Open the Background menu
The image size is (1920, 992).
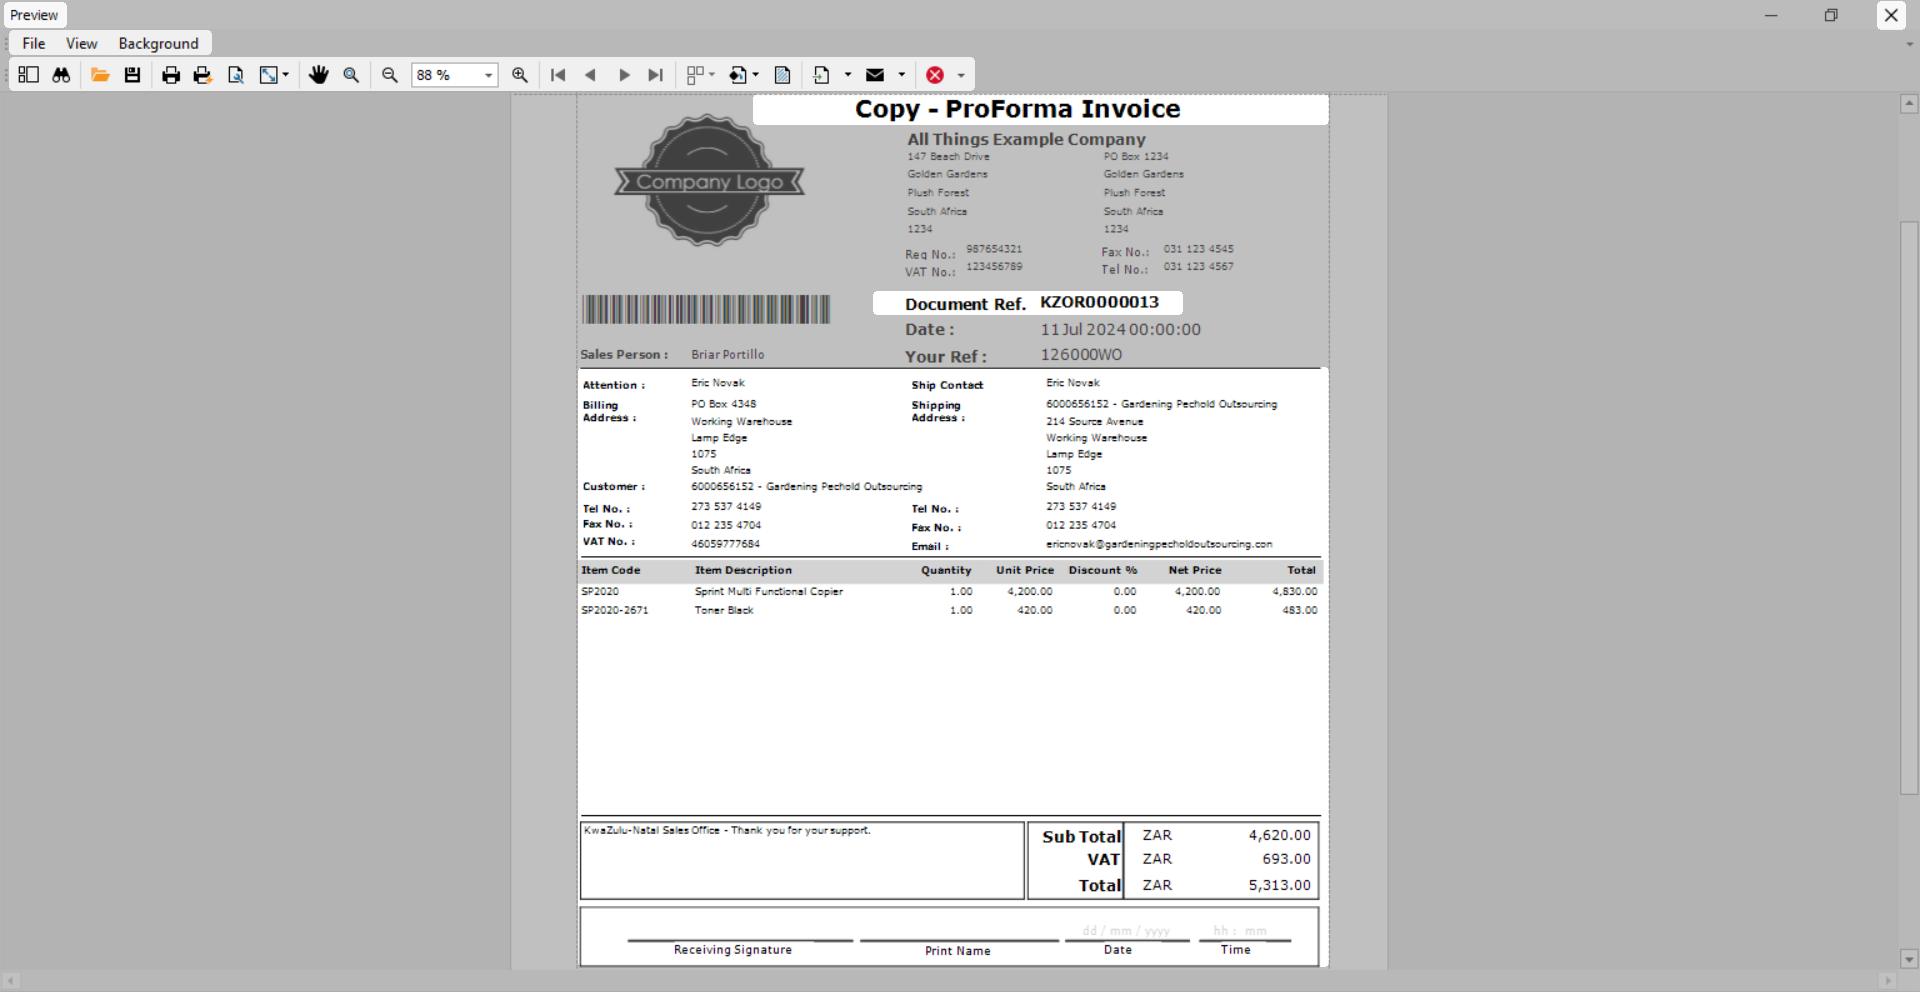click(159, 43)
